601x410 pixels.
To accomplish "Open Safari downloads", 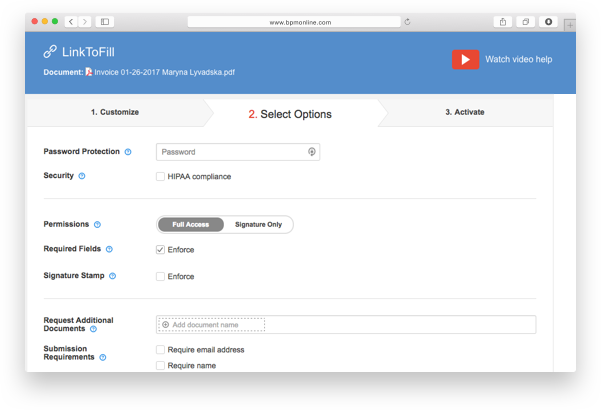I will tap(548, 22).
